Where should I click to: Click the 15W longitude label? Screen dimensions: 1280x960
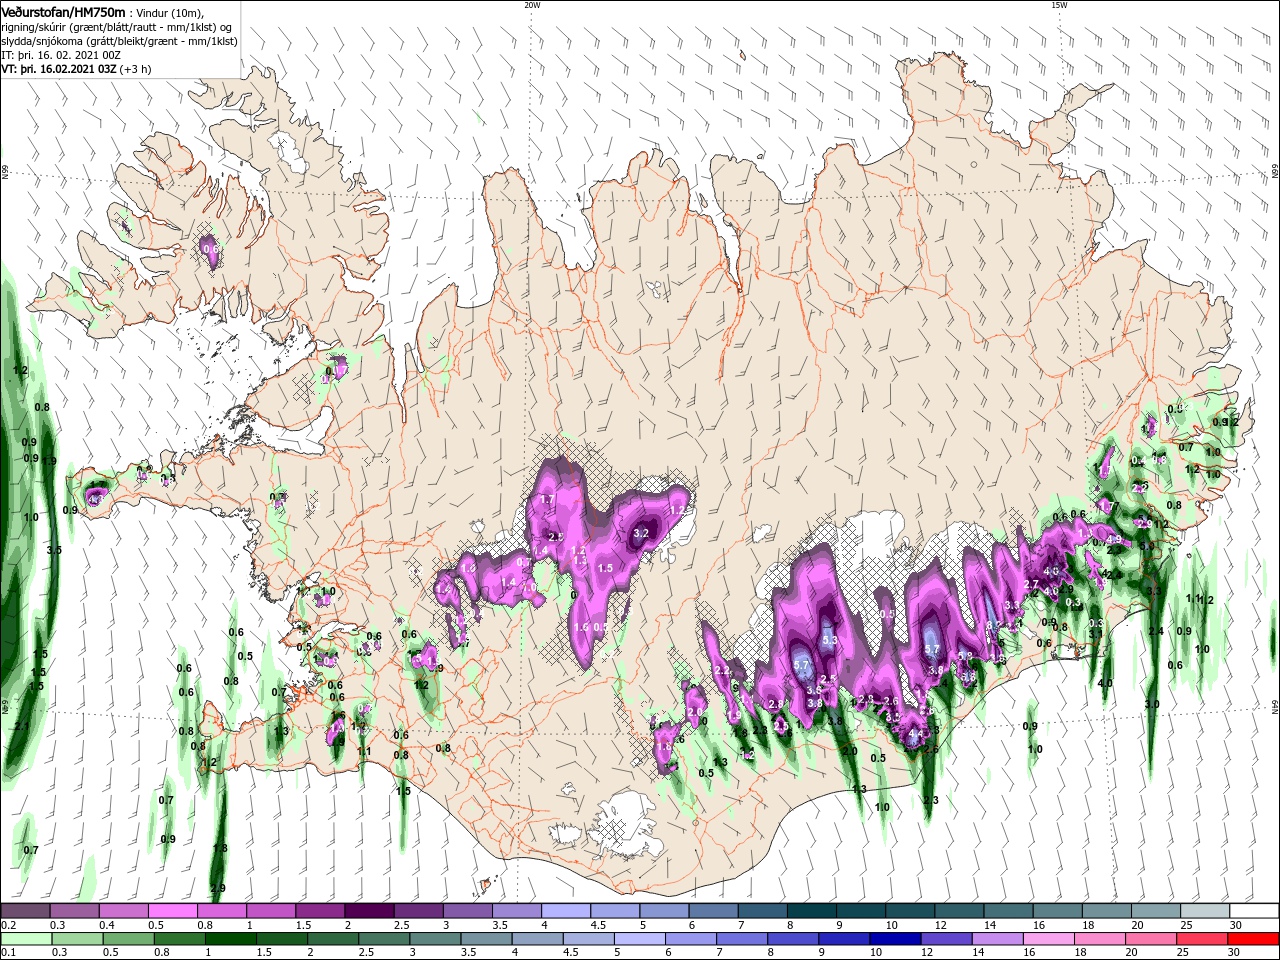point(1059,4)
